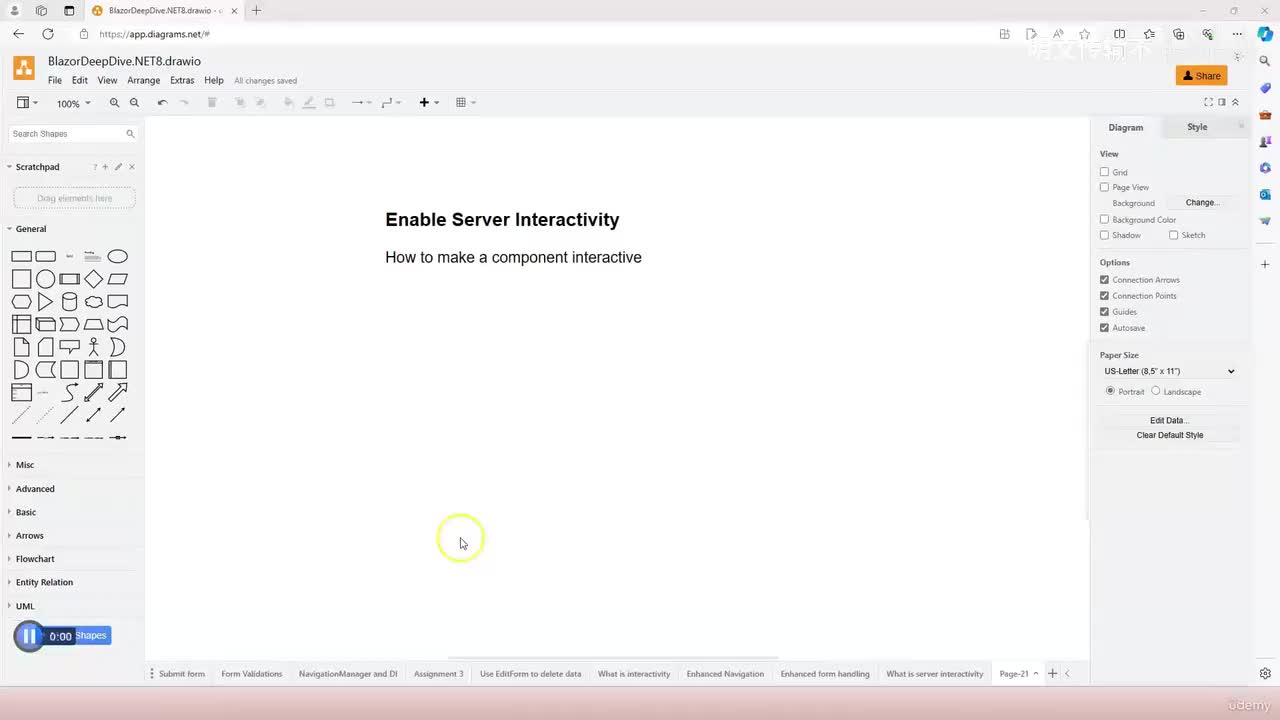Viewport: 1280px width, 720px height.
Task: Select the Triangle shape
Action: [x=45, y=301]
